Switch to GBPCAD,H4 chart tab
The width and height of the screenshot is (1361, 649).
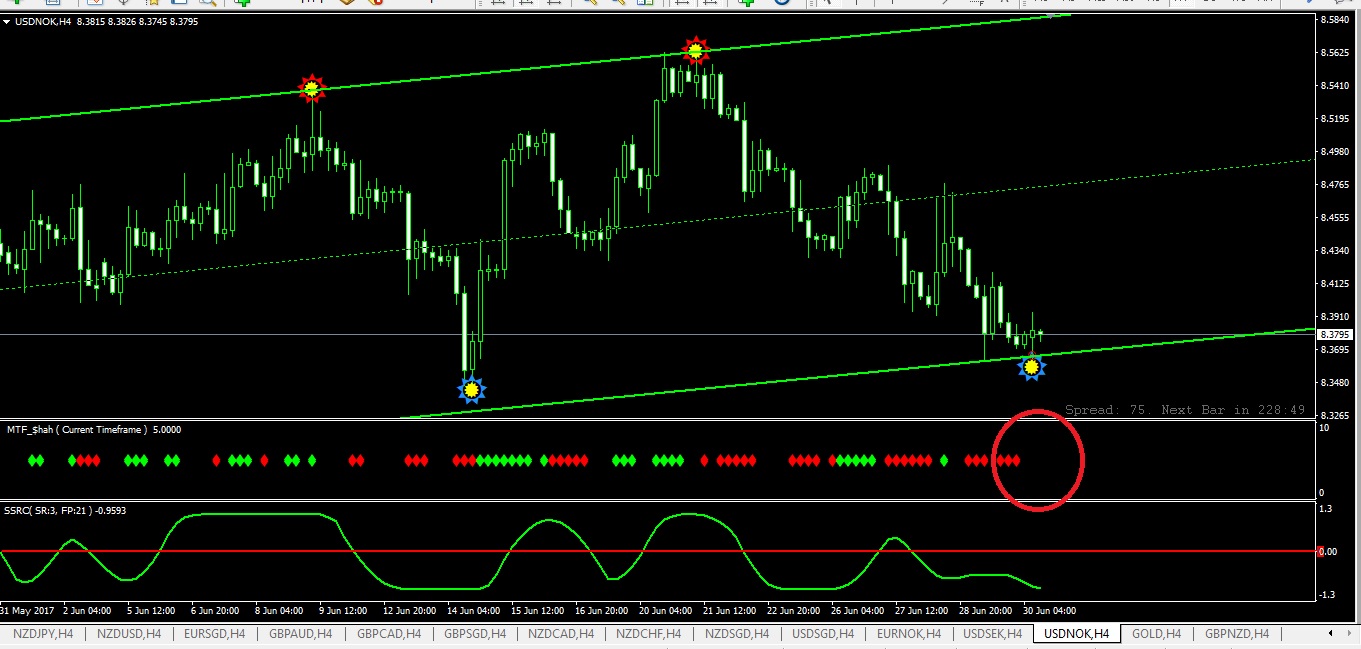[x=389, y=634]
